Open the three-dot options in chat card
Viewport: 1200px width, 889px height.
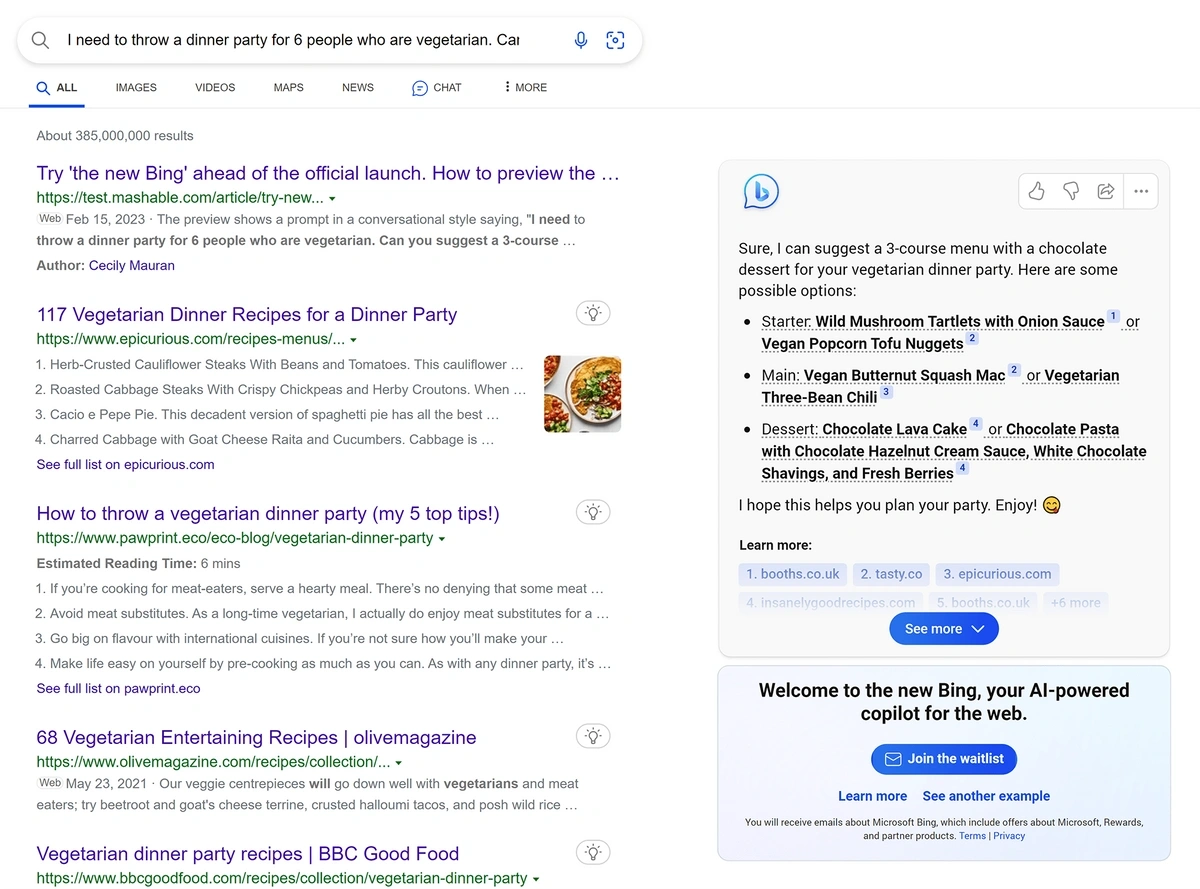pos(1141,191)
